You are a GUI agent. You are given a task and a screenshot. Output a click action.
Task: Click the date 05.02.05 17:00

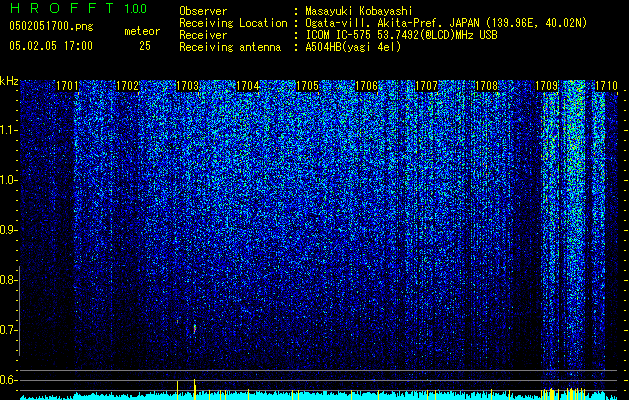(x=51, y=46)
